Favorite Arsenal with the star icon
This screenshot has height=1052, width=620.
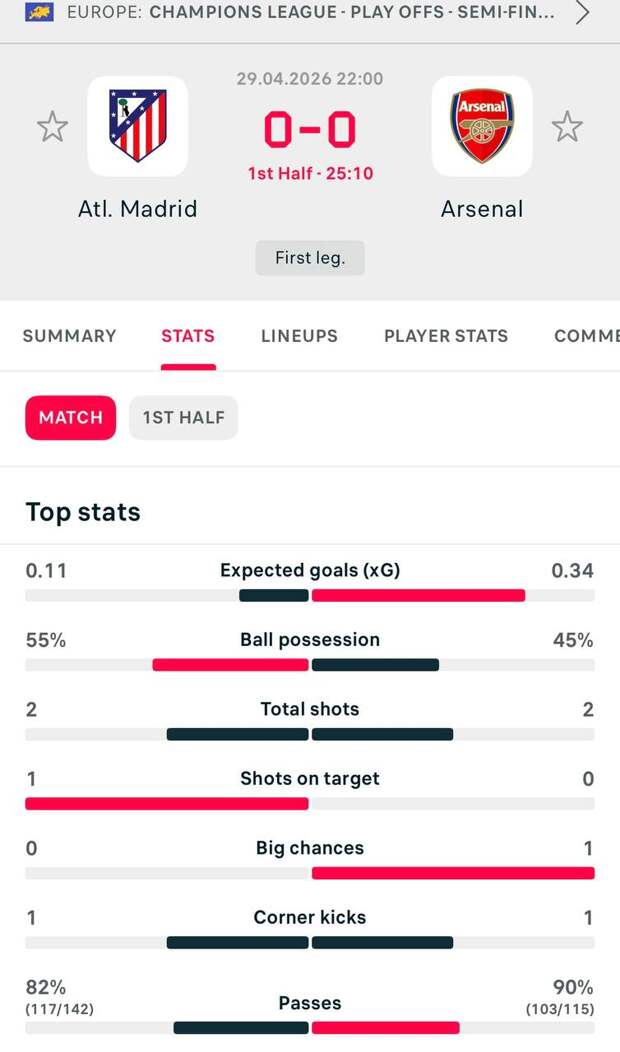coord(567,127)
